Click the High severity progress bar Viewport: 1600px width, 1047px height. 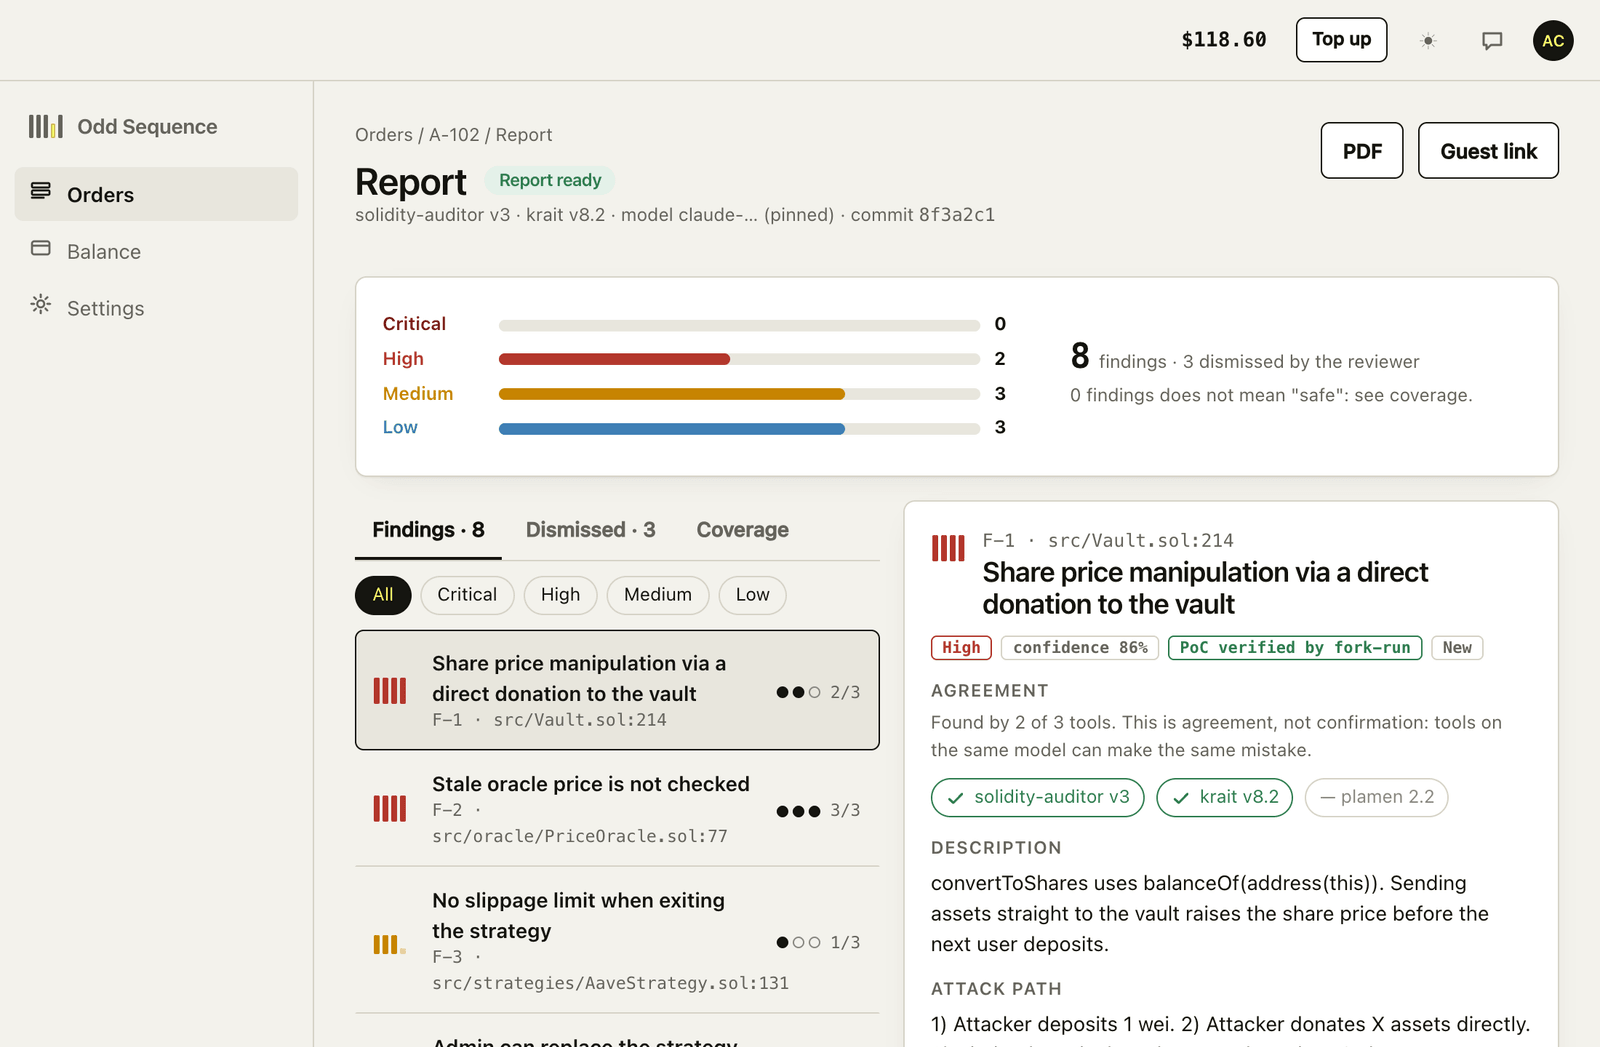pos(739,359)
